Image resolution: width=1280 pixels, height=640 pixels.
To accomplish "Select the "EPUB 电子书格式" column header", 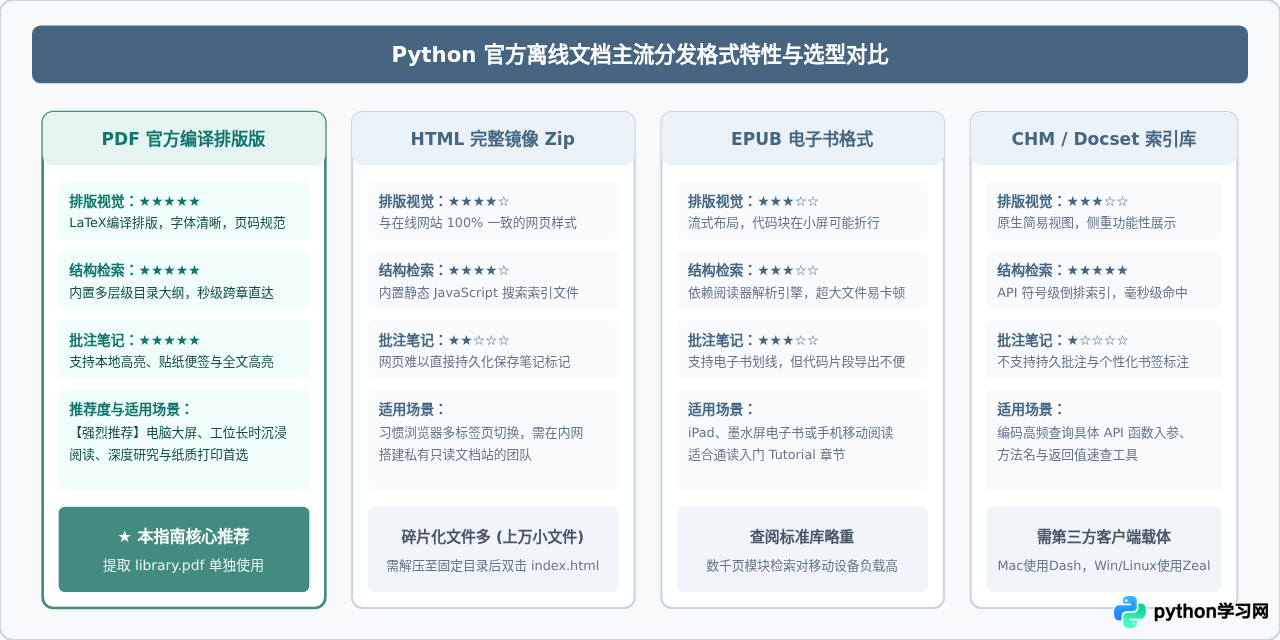I will coord(802,139).
